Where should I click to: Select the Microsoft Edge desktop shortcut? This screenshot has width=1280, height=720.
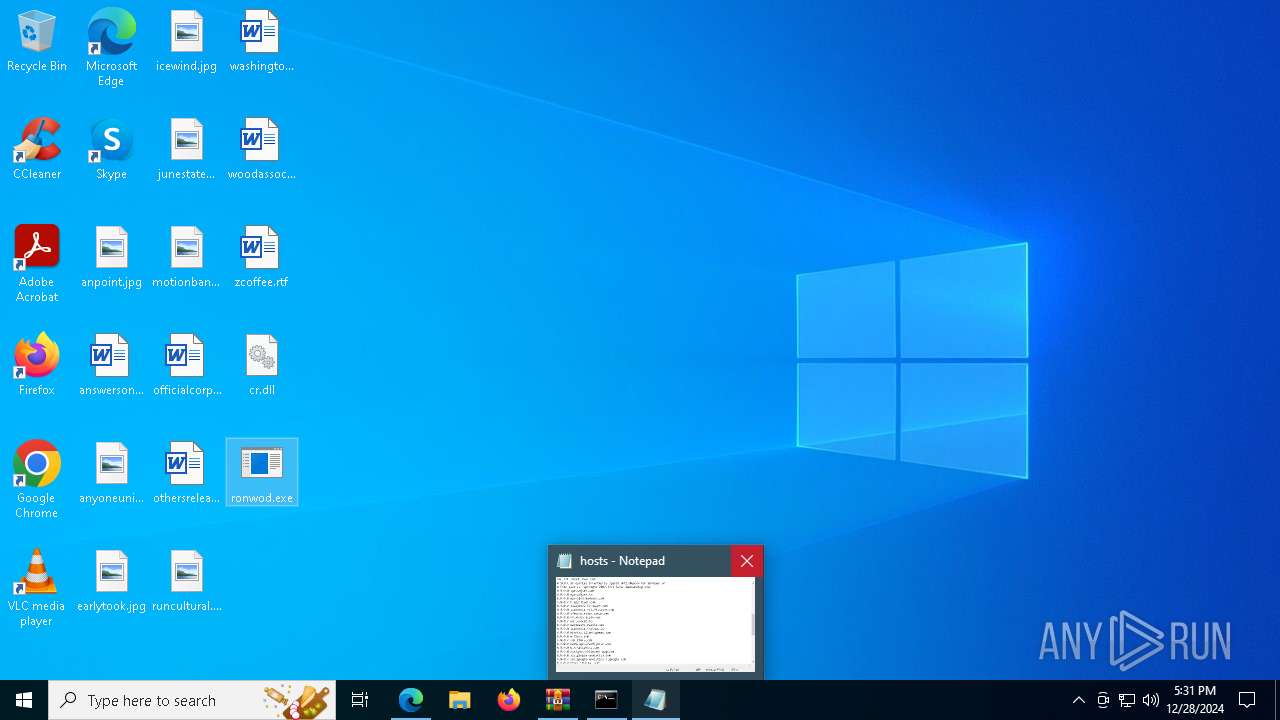click(x=111, y=48)
